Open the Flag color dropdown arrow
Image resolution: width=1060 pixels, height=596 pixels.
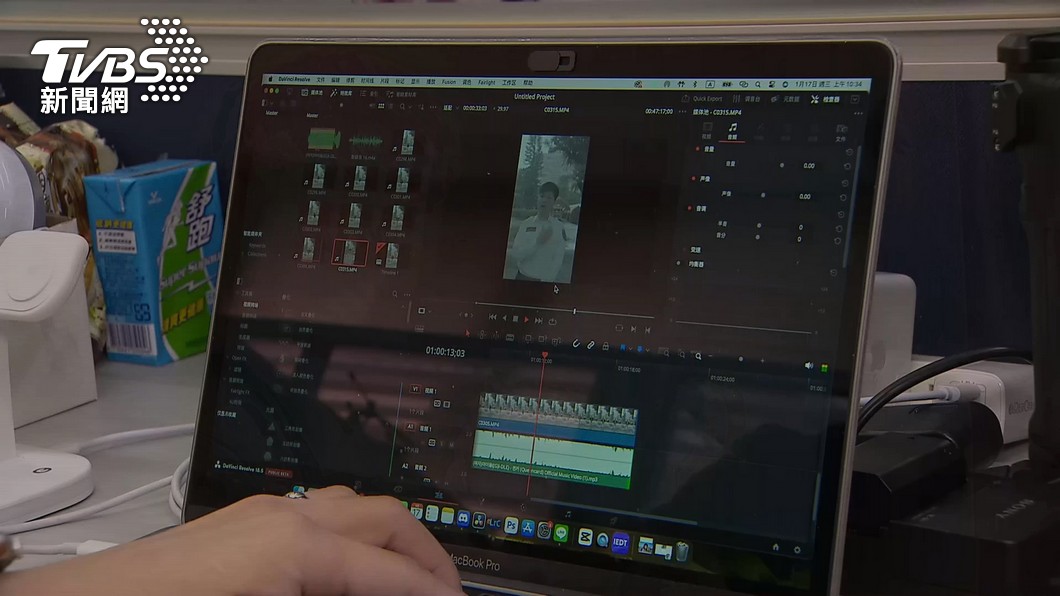629,349
